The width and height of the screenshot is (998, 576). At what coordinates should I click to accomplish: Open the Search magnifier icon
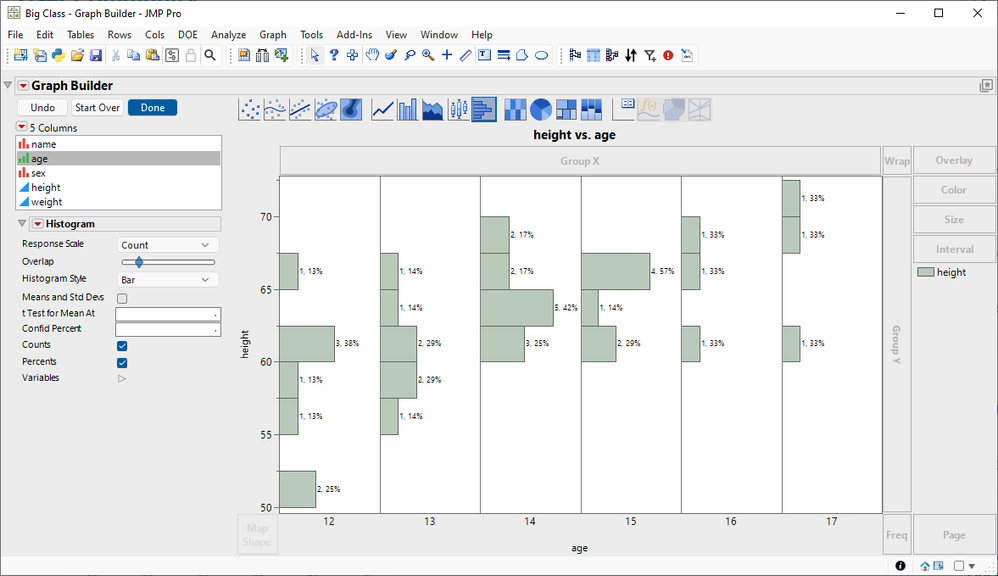pos(210,55)
